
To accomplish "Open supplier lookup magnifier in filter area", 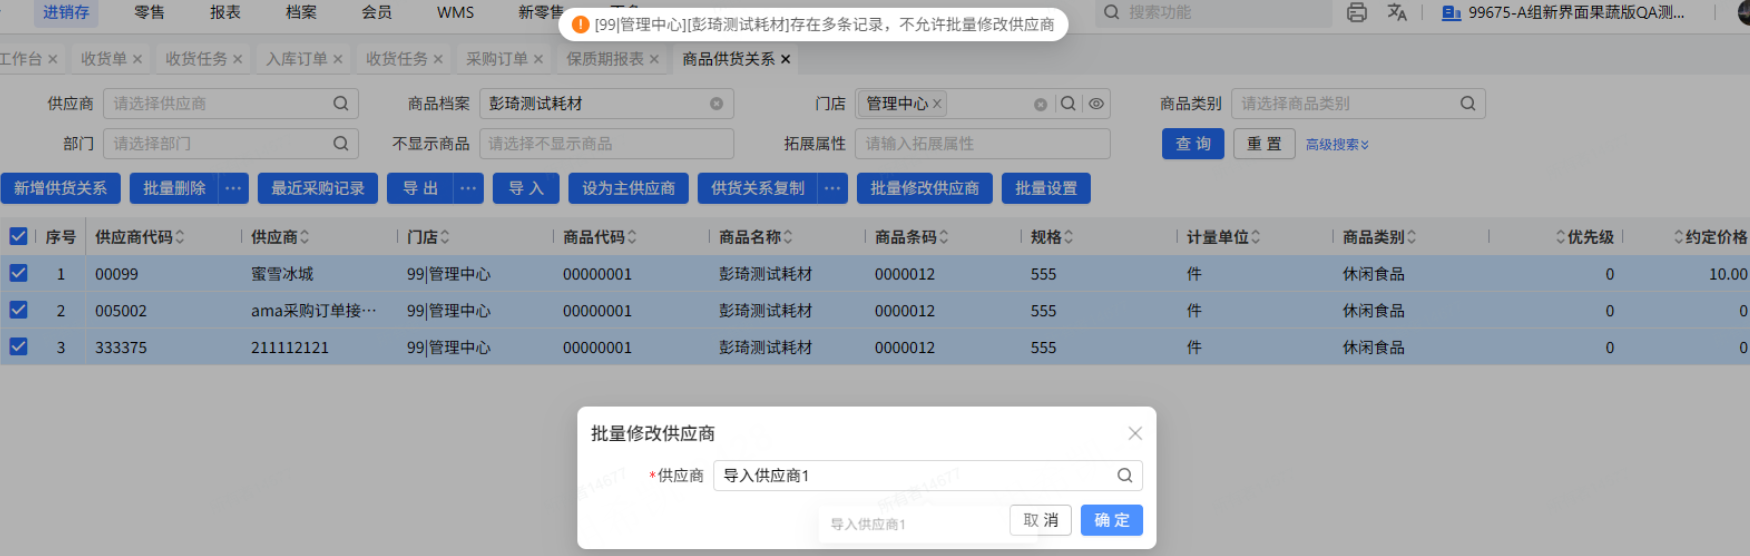I will (x=341, y=103).
